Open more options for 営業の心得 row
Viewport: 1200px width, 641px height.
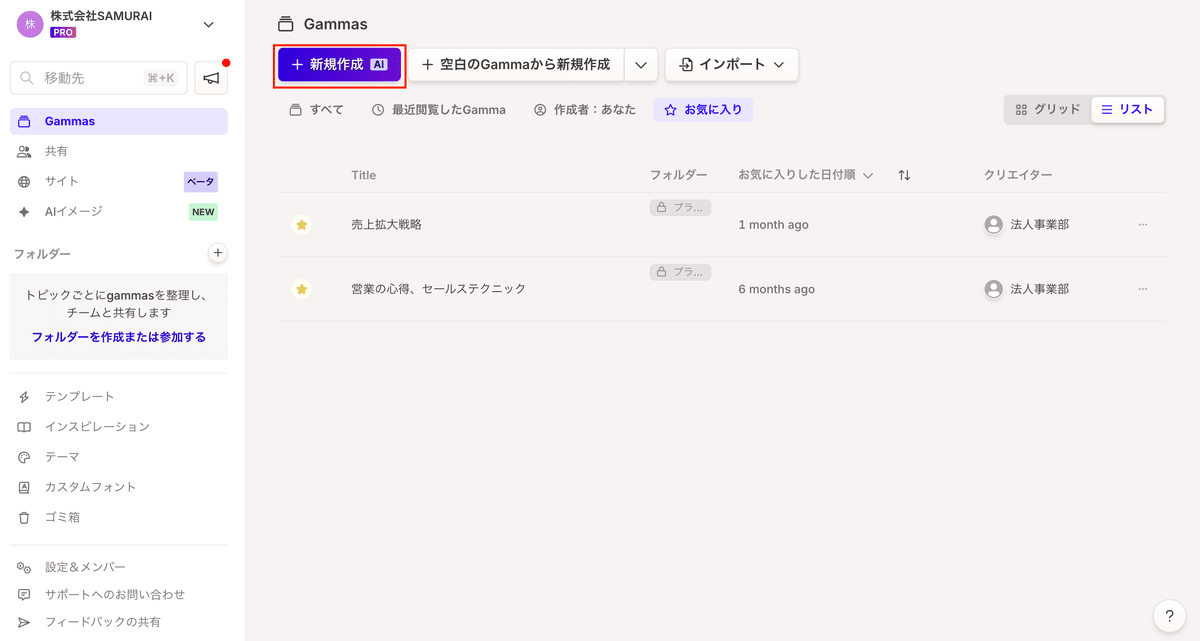(1143, 289)
